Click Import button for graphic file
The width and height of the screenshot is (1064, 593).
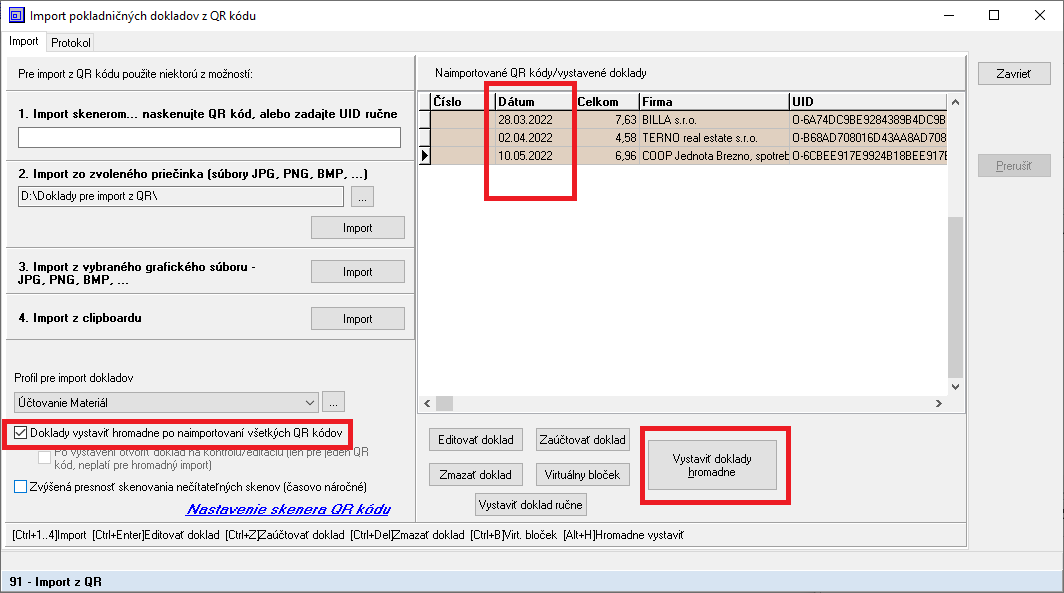(358, 272)
